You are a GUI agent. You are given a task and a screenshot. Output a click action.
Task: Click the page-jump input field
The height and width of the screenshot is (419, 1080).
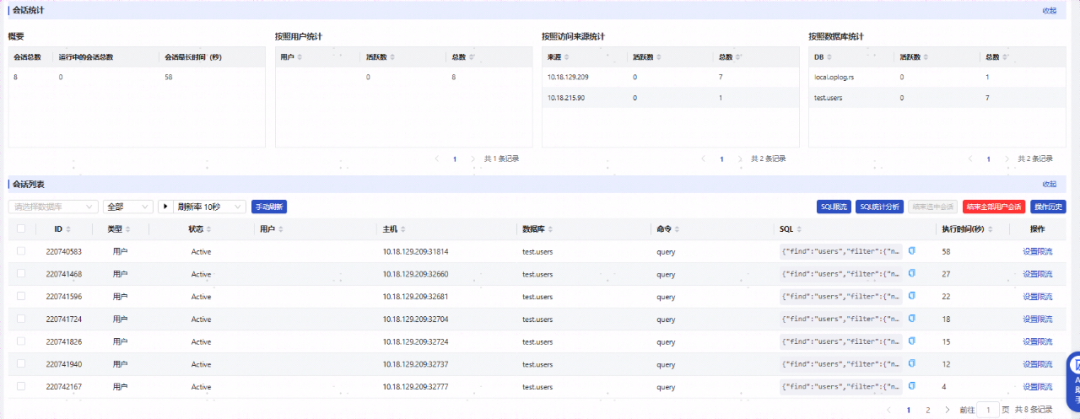988,409
